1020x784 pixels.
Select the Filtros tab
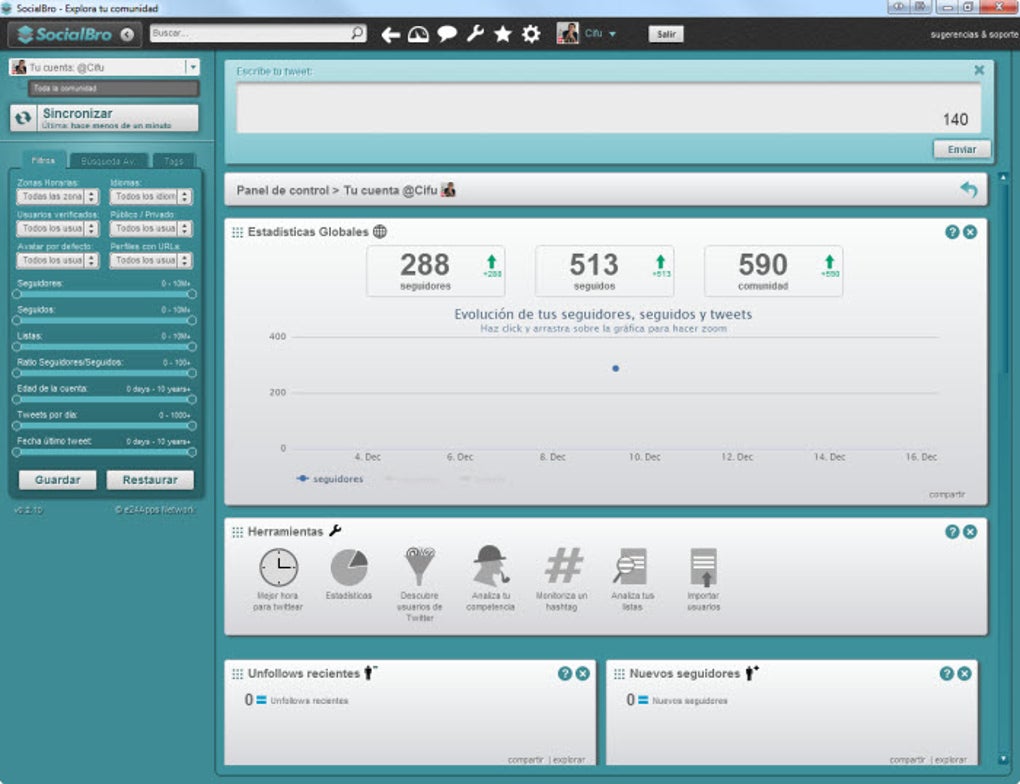click(44, 160)
